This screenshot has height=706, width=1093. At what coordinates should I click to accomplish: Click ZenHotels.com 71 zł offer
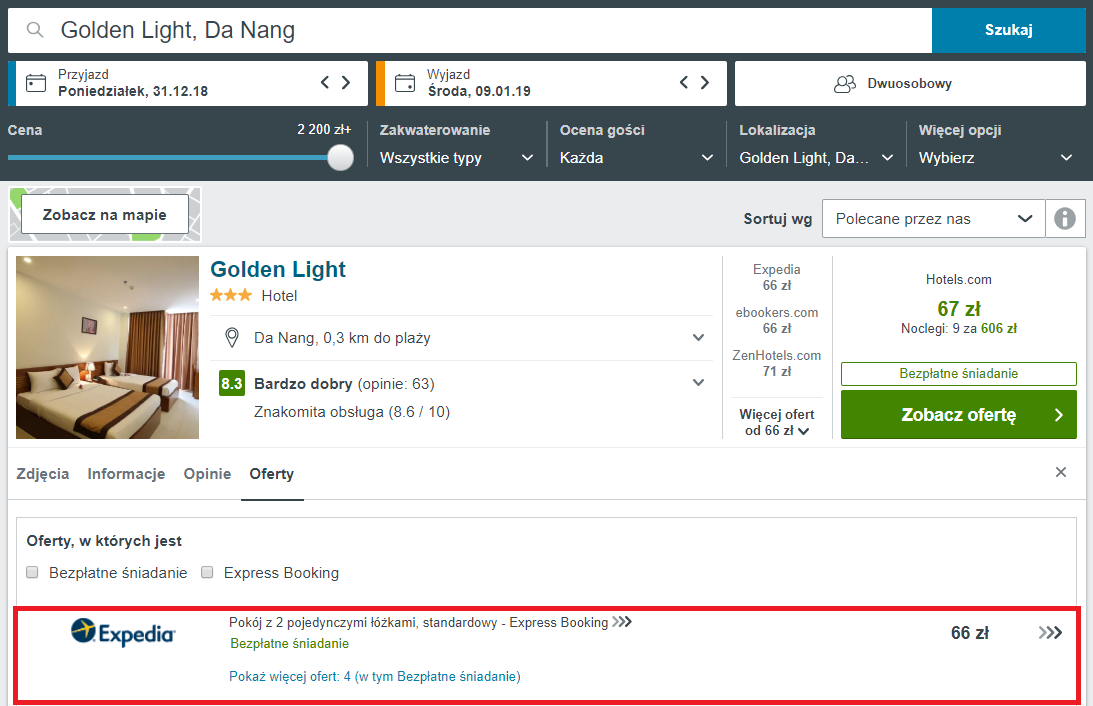click(x=777, y=363)
